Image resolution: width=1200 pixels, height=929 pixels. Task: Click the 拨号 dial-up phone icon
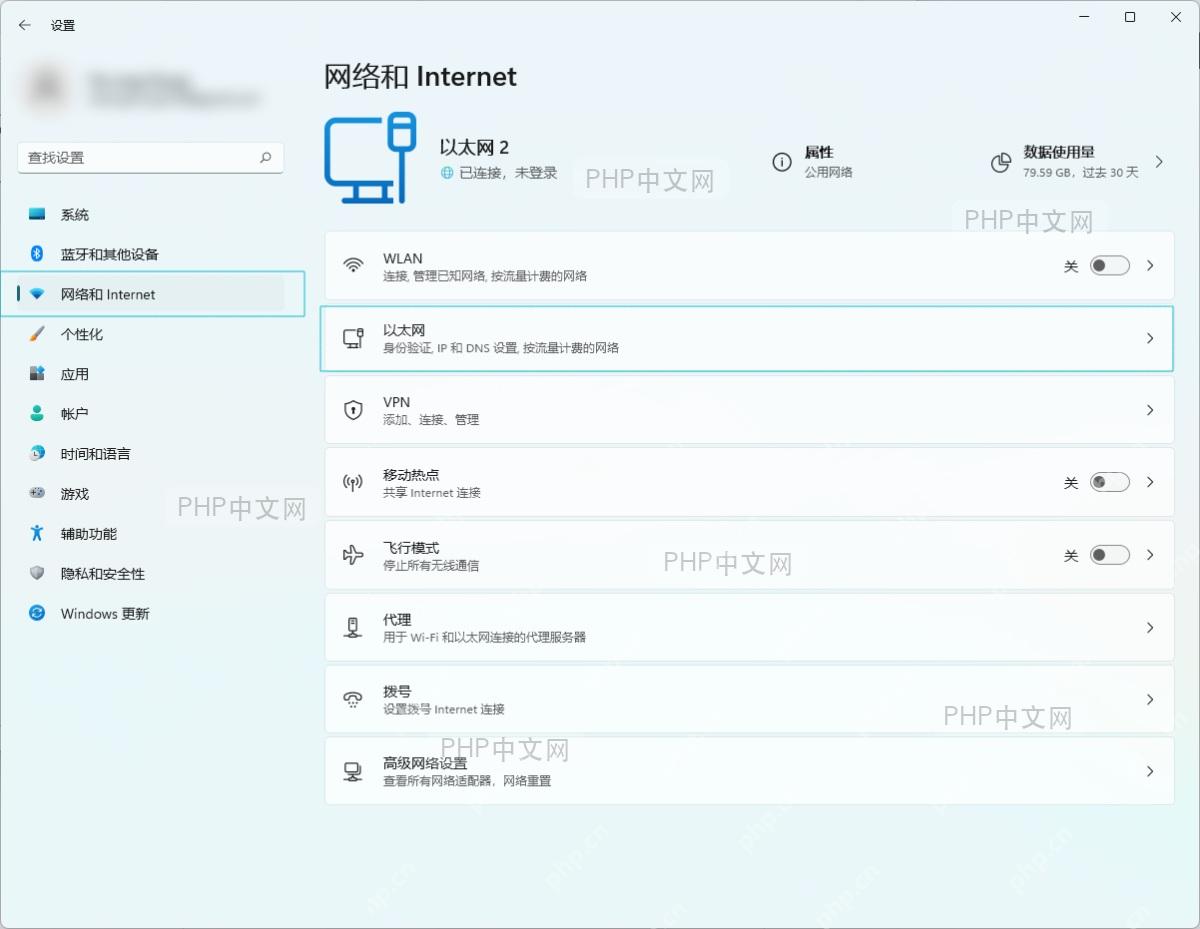[353, 699]
